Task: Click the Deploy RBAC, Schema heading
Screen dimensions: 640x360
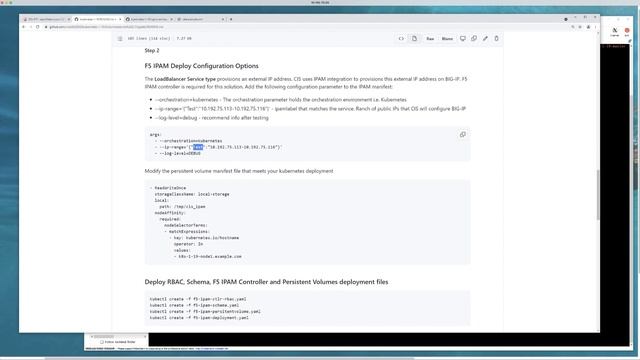Action: [266, 282]
